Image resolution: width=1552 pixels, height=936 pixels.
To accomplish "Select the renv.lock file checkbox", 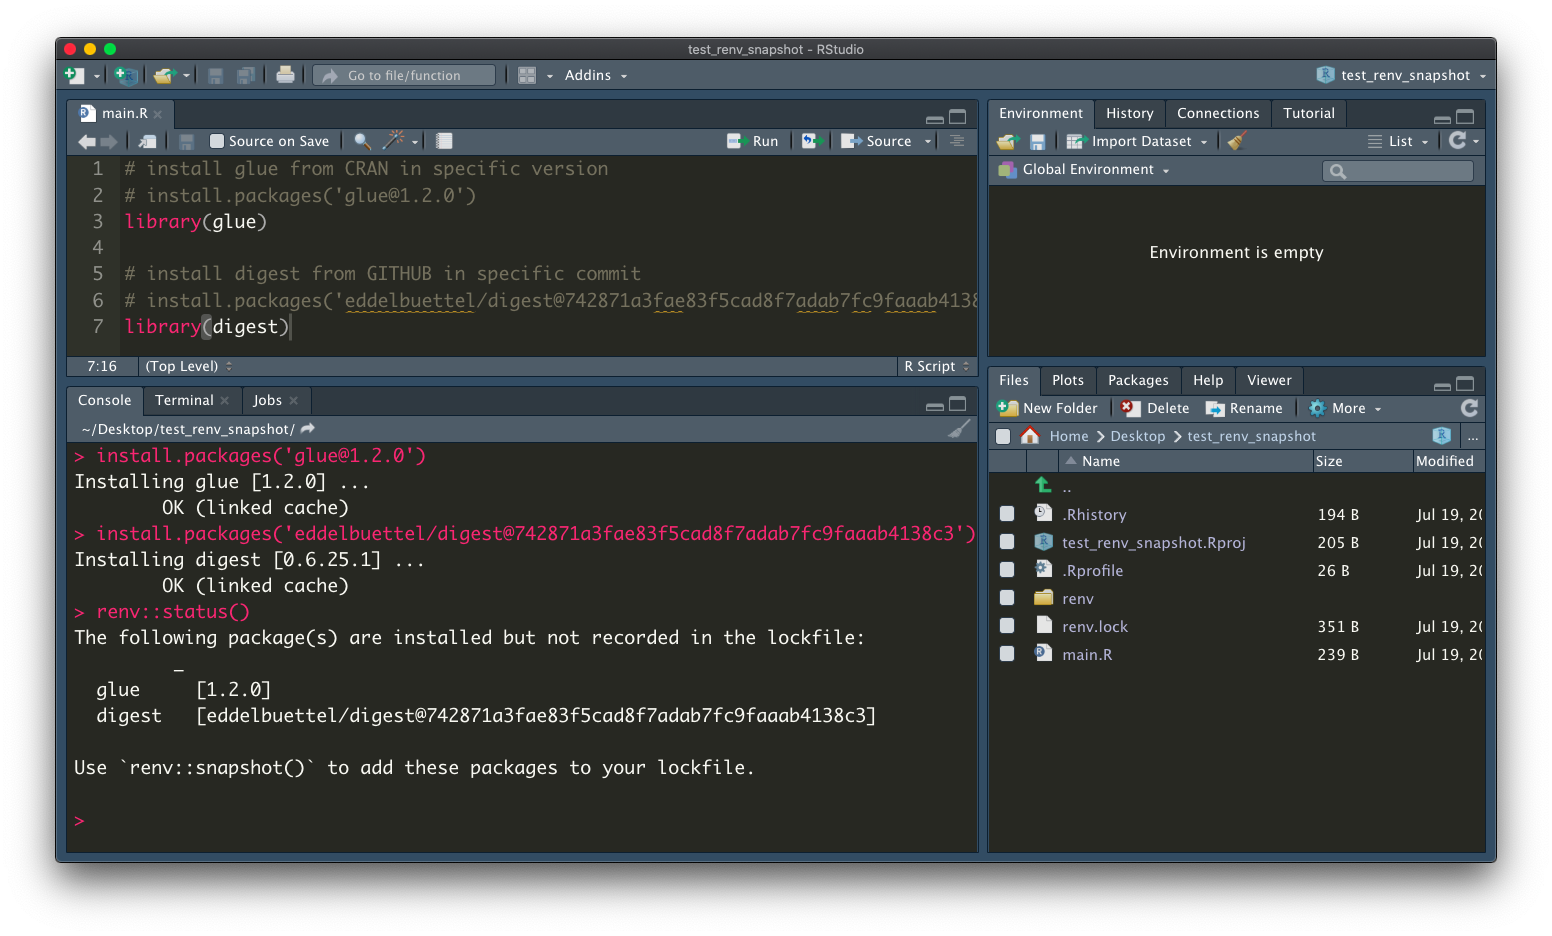I will [1007, 626].
